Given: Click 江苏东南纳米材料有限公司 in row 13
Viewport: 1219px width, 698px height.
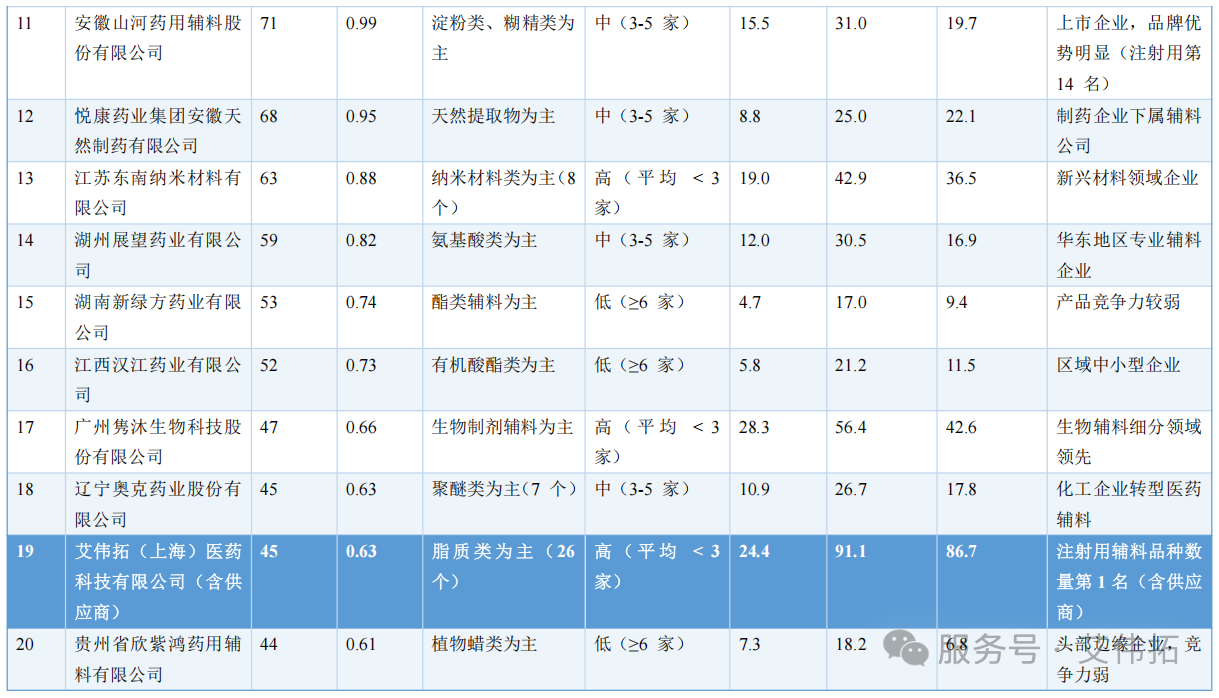Looking at the screenshot, I should pos(159,193).
